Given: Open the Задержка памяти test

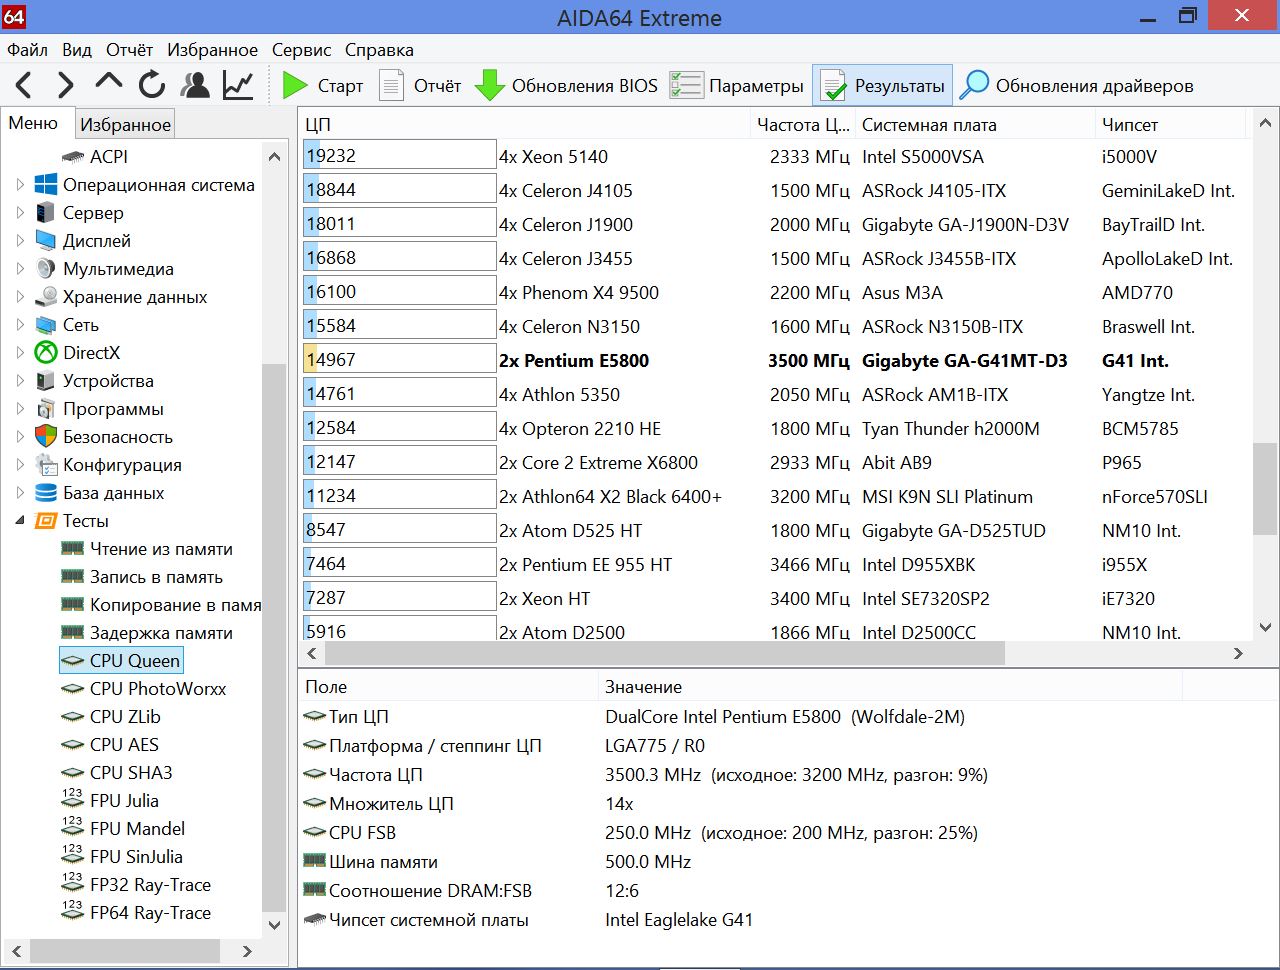Looking at the screenshot, I should click(x=161, y=633).
